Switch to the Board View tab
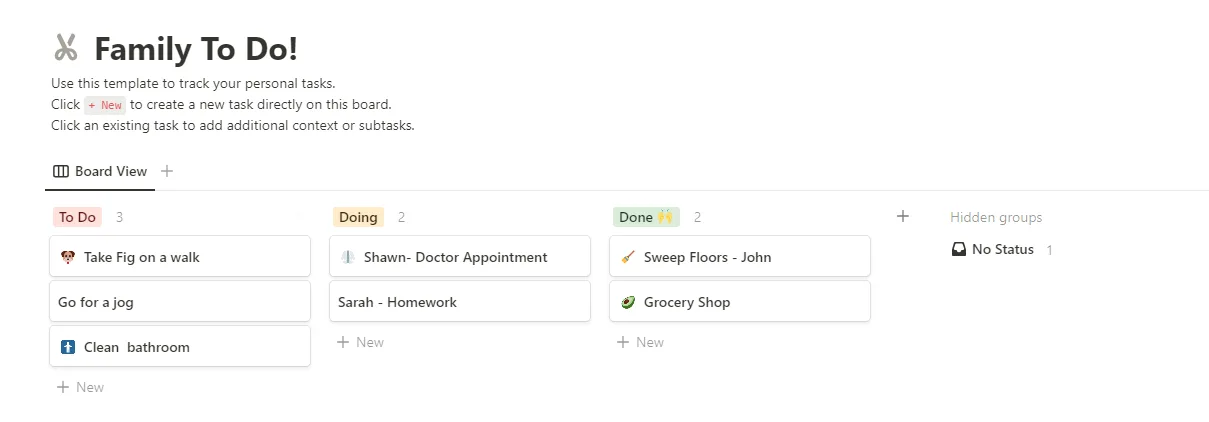This screenshot has width=1209, height=422. (100, 171)
